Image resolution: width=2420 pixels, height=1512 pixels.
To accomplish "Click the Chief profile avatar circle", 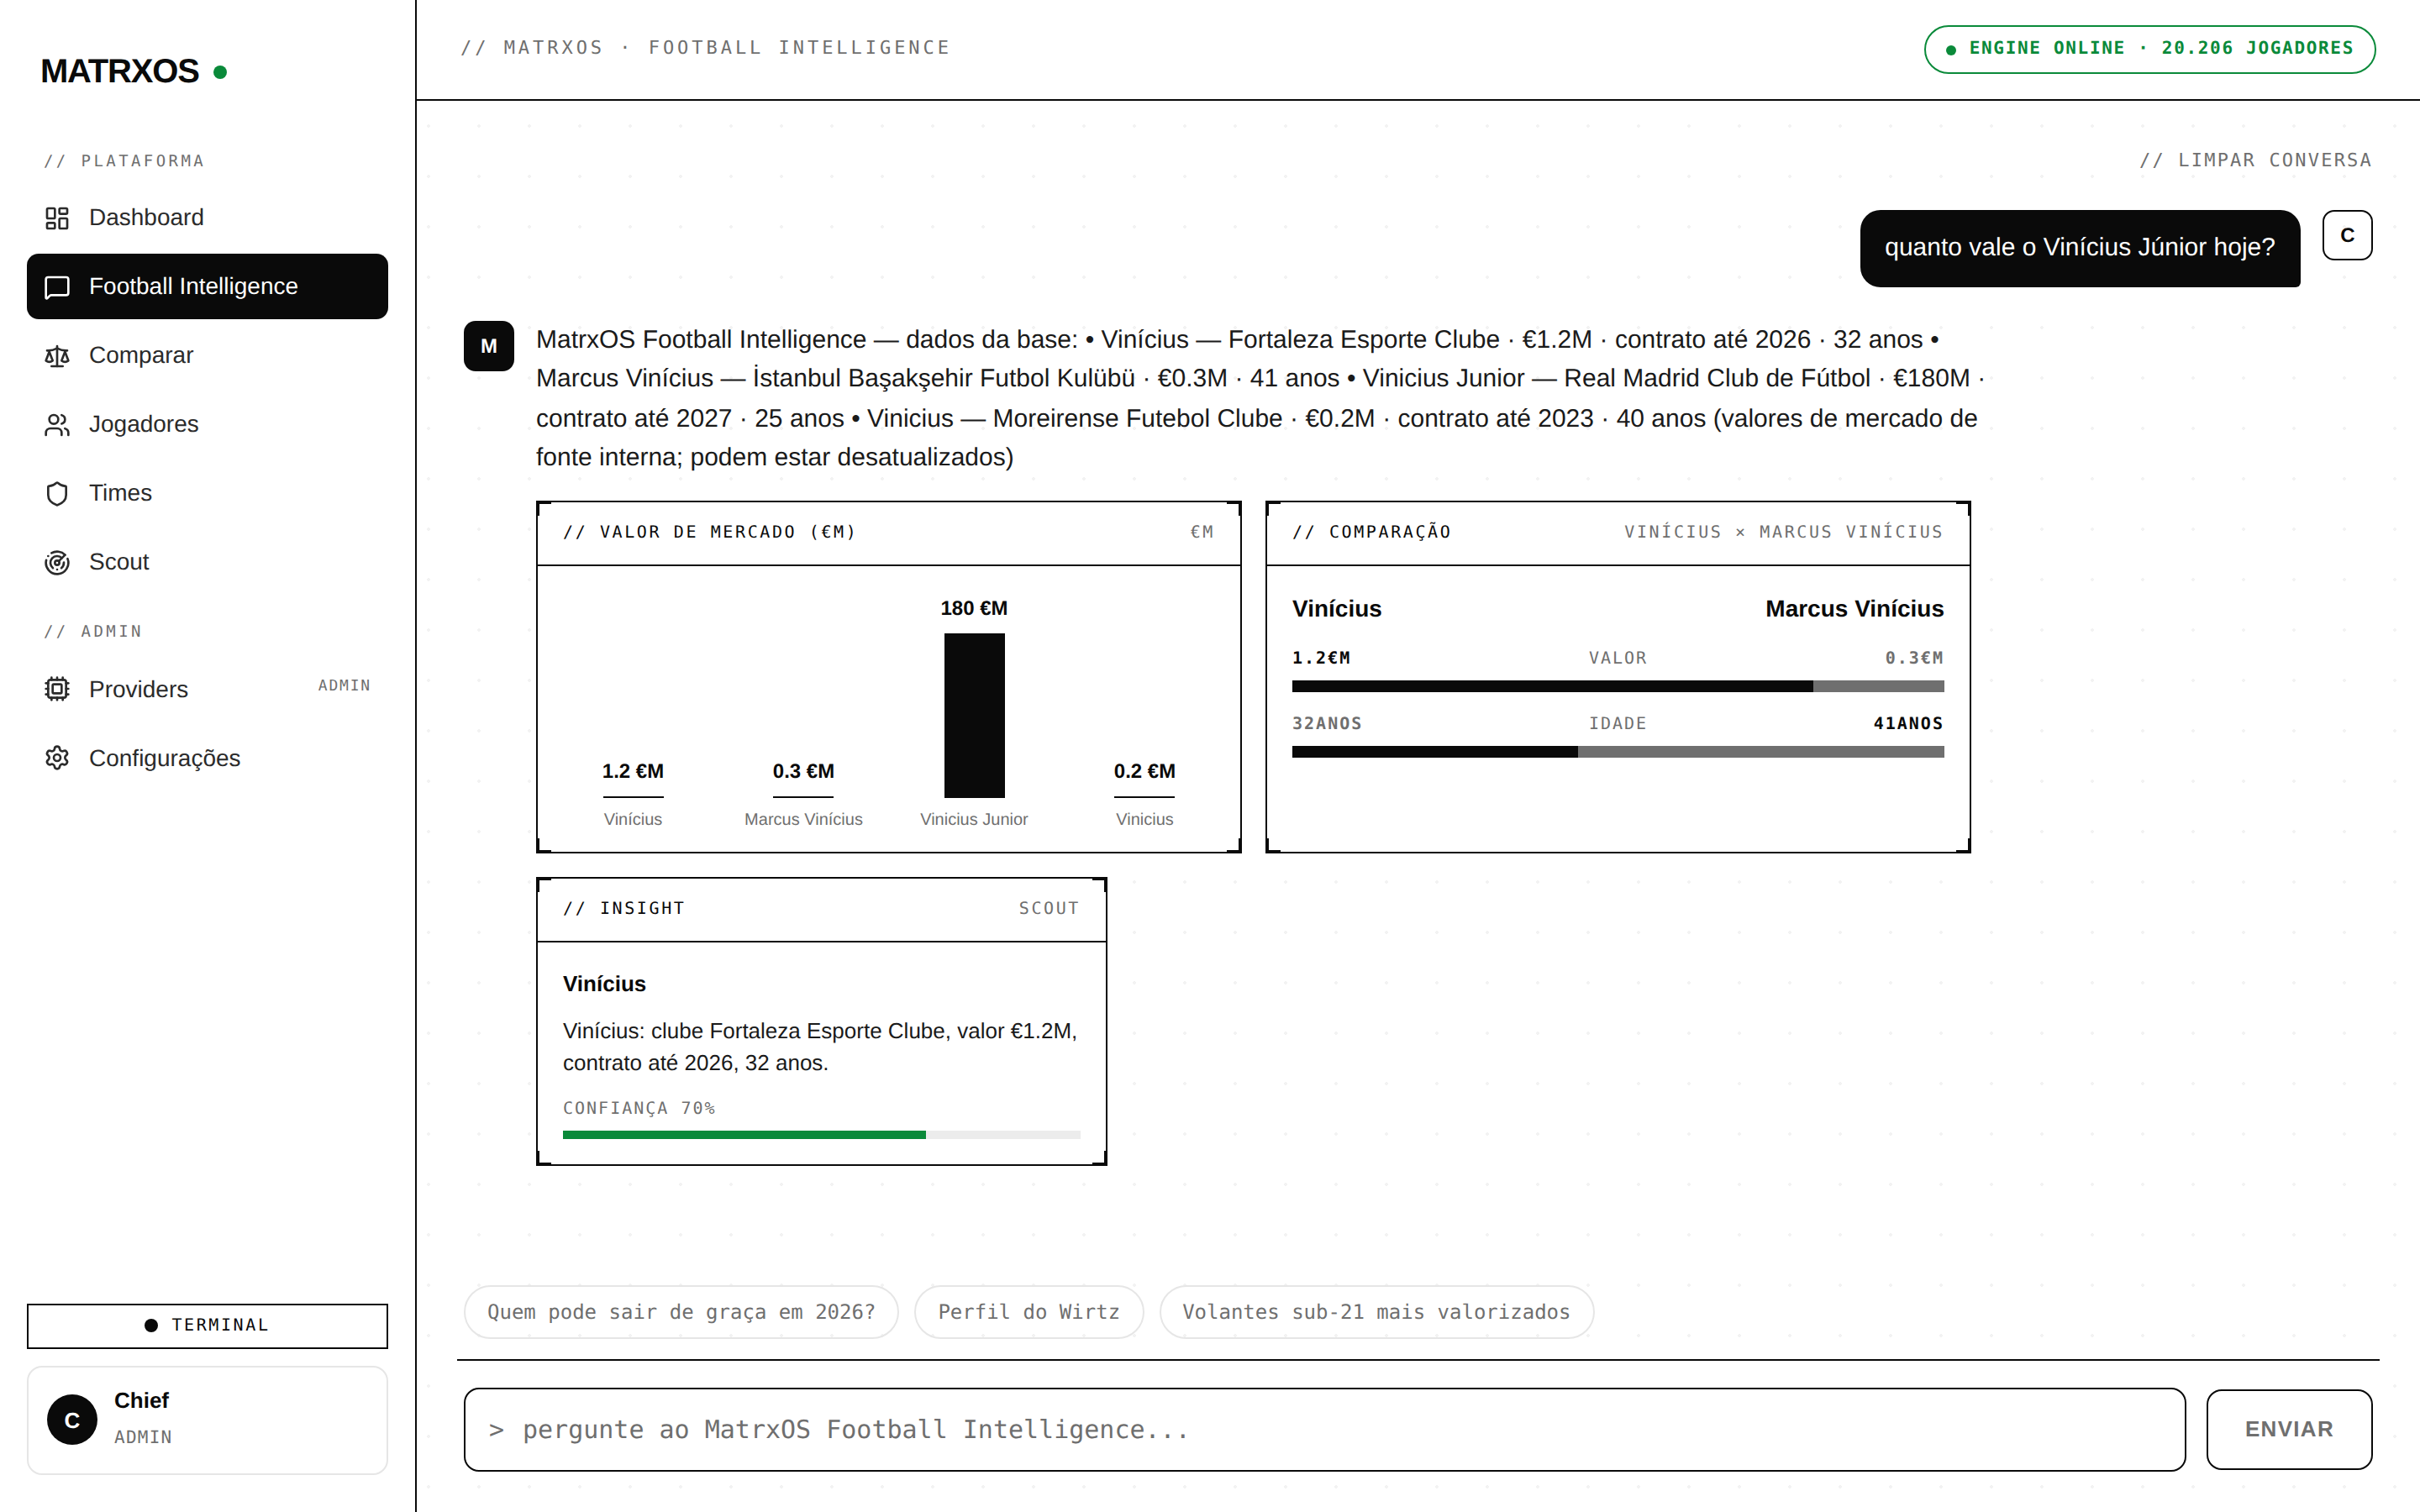I will point(72,1420).
